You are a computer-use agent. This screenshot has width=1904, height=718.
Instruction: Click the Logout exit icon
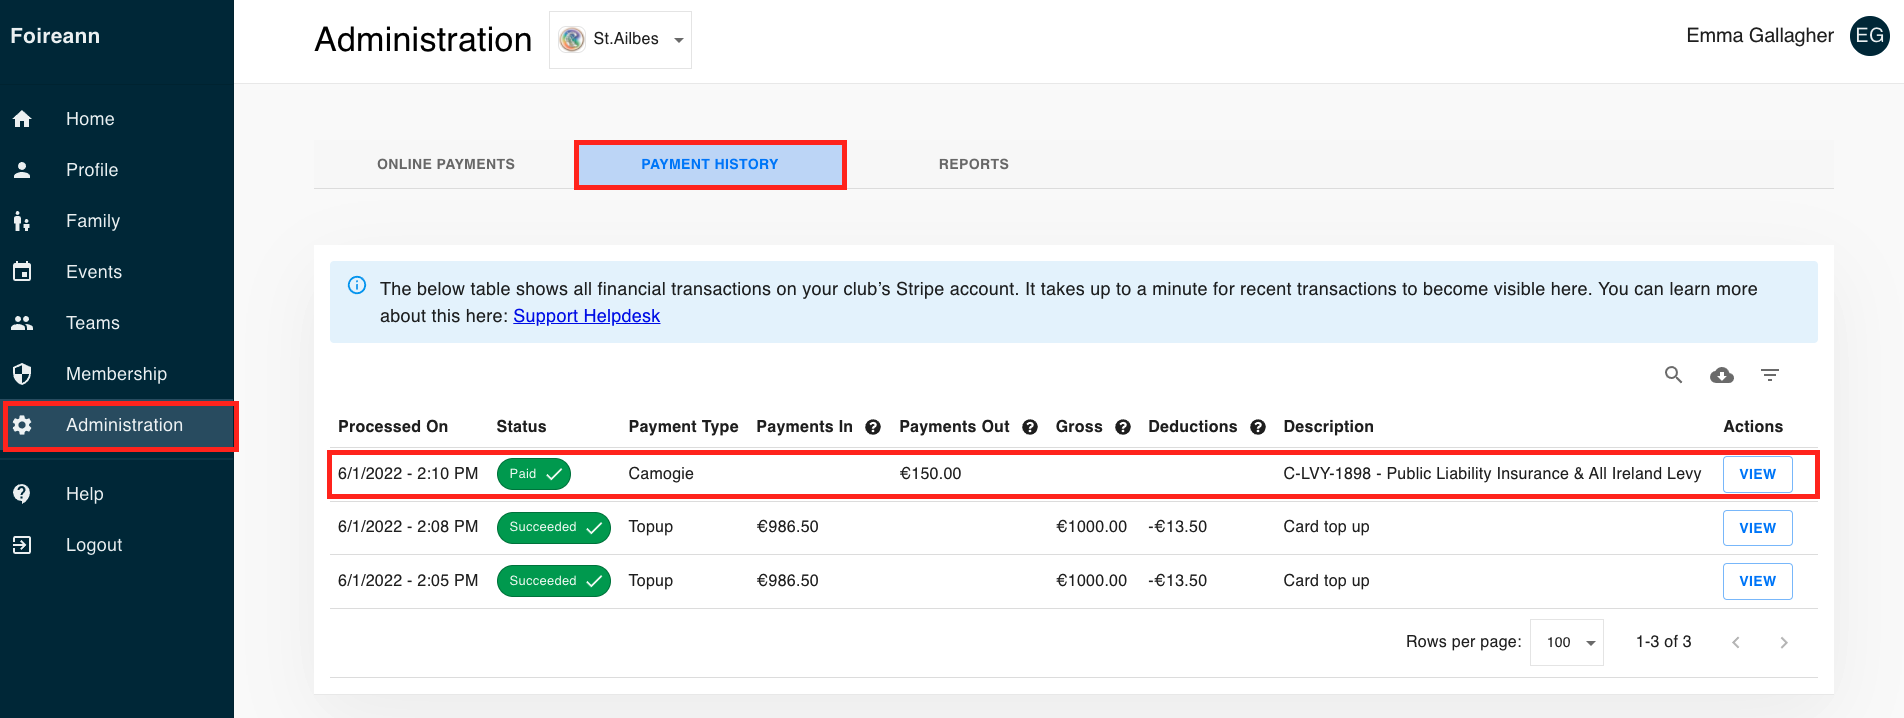click(22, 545)
